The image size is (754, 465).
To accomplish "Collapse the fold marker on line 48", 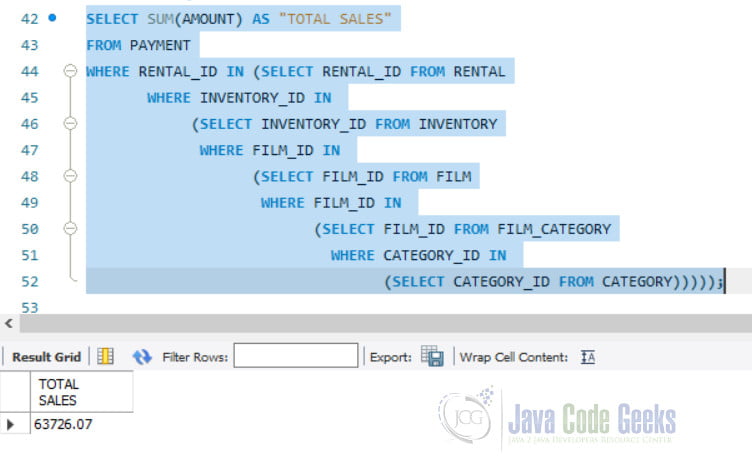I will 70,176.
